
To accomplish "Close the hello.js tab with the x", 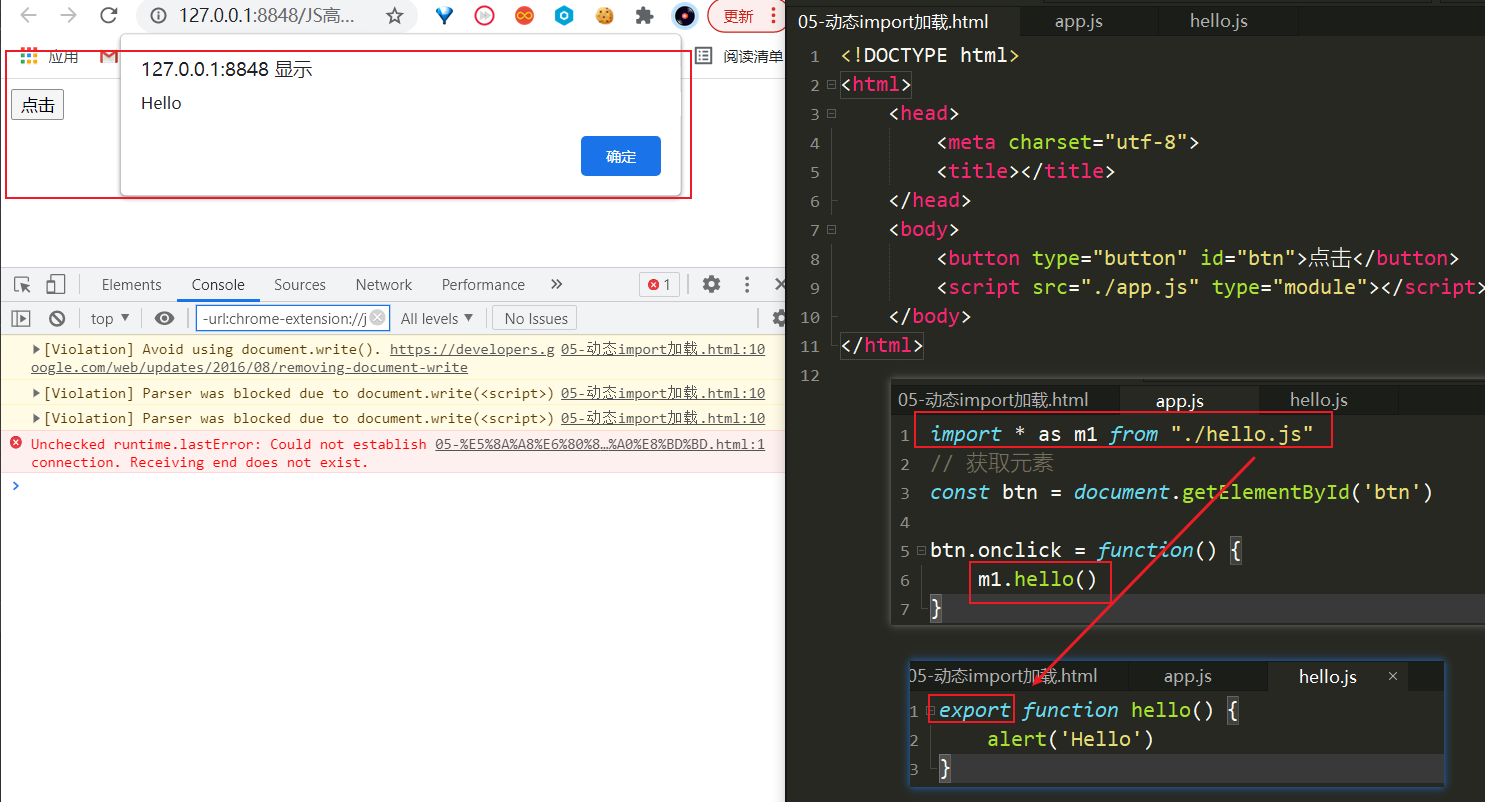I will [1393, 677].
